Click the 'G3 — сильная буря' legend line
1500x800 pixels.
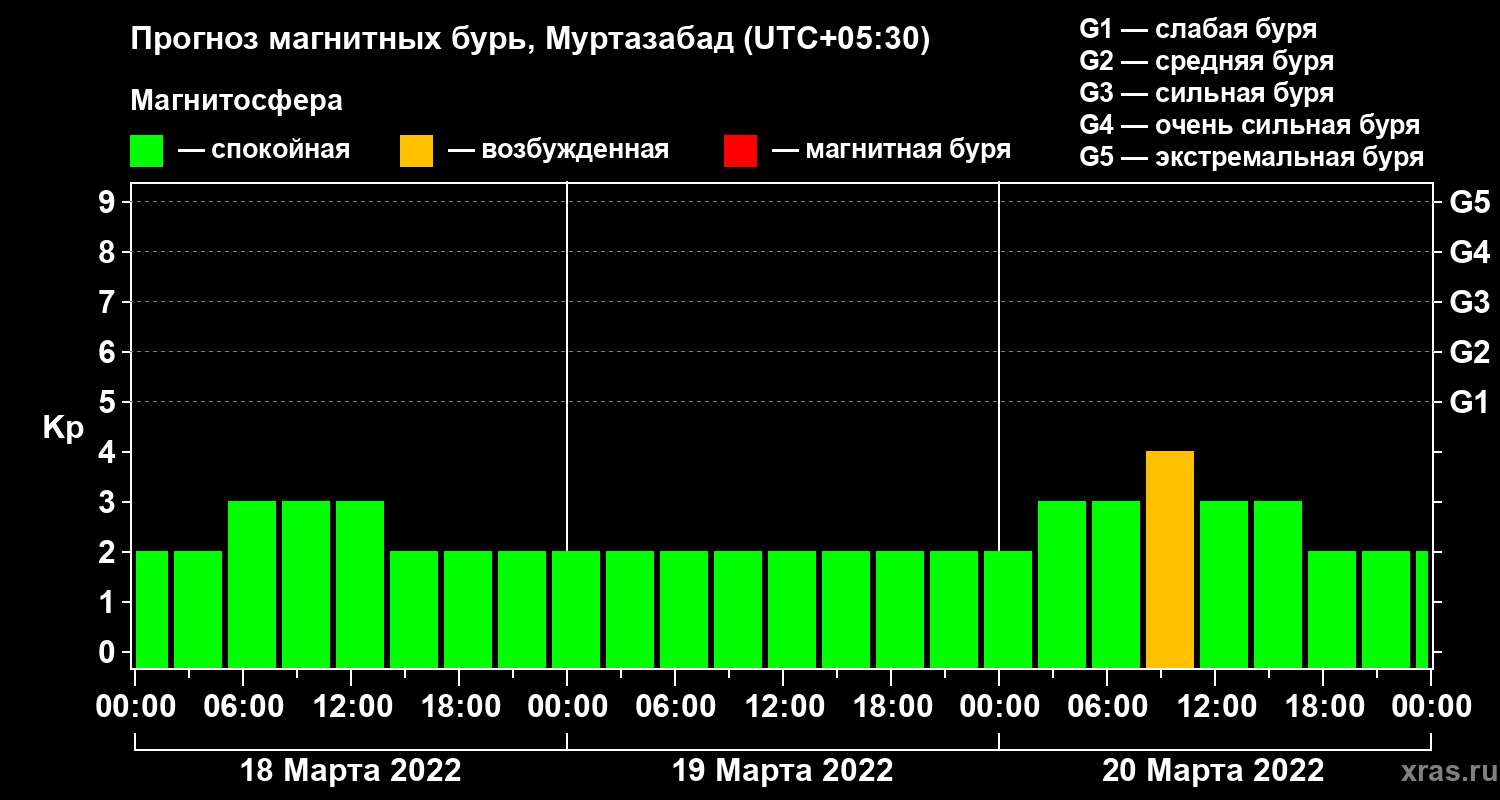(1207, 93)
